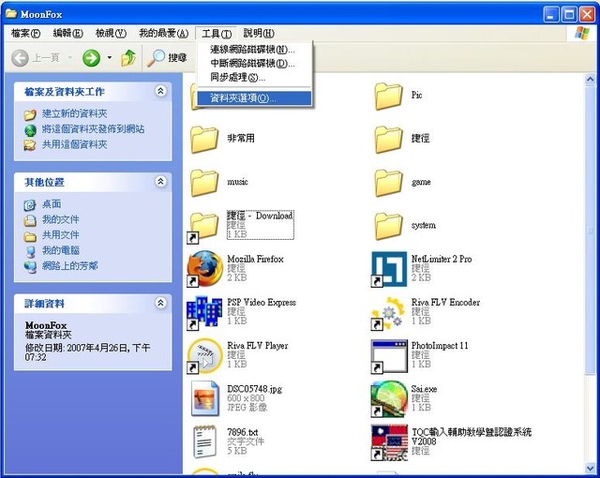Screen dimensions: 600x478
Task: Open the system folder icon
Action: click(x=388, y=226)
